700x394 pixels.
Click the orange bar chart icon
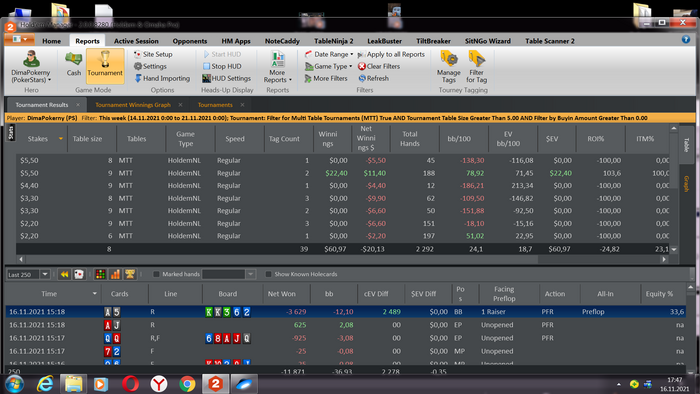pyautogui.click(x=115, y=274)
